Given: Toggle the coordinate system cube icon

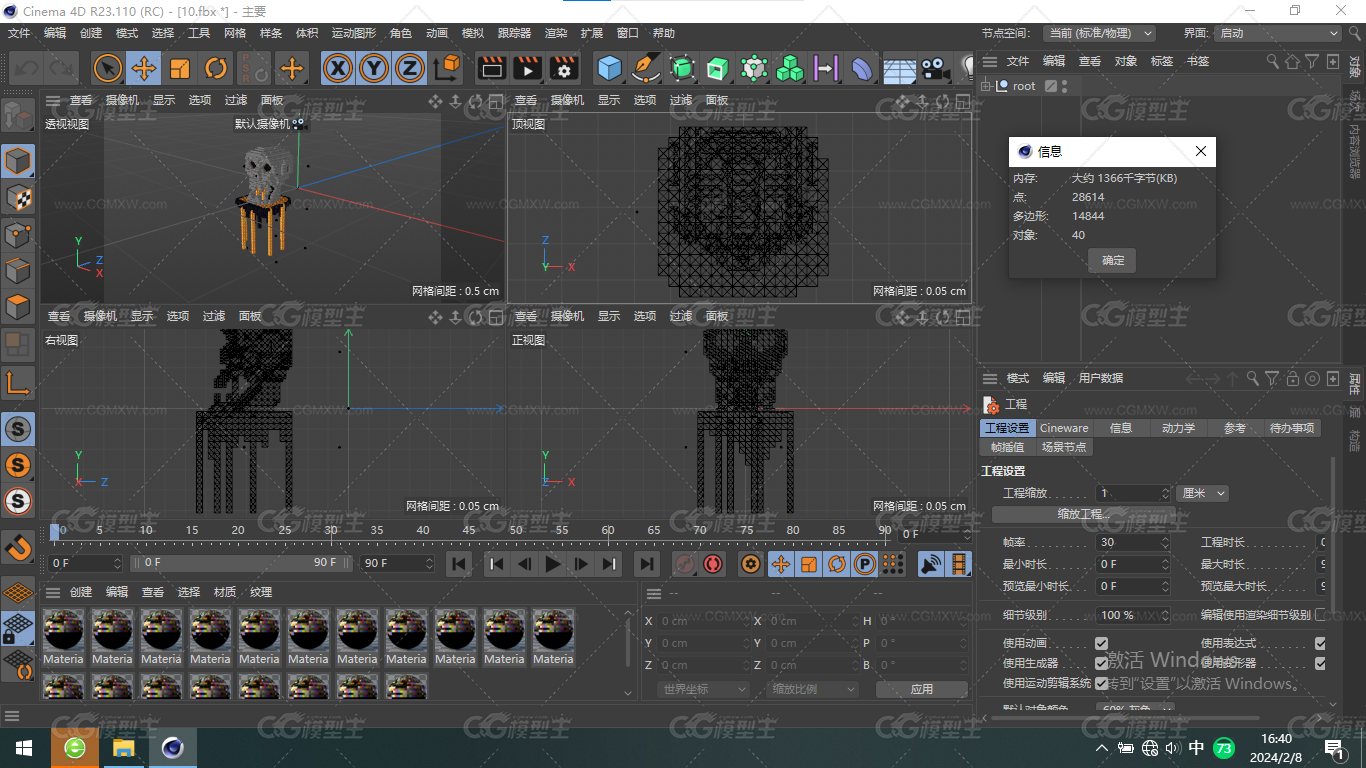Looking at the screenshot, I should (447, 68).
